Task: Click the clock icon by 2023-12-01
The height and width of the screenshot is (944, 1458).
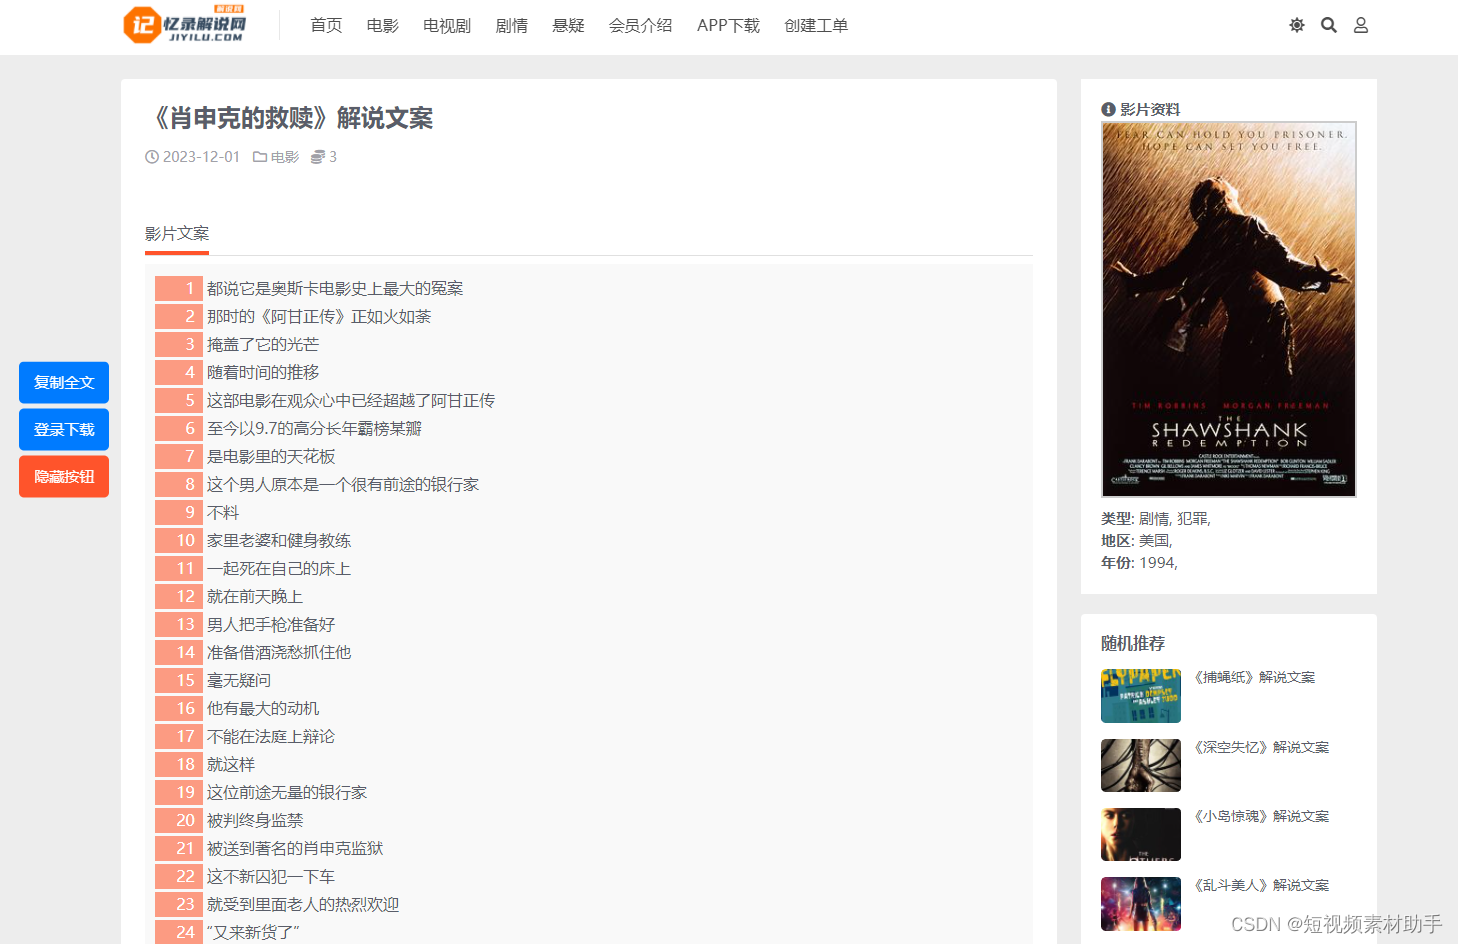Action: pyautogui.click(x=152, y=157)
